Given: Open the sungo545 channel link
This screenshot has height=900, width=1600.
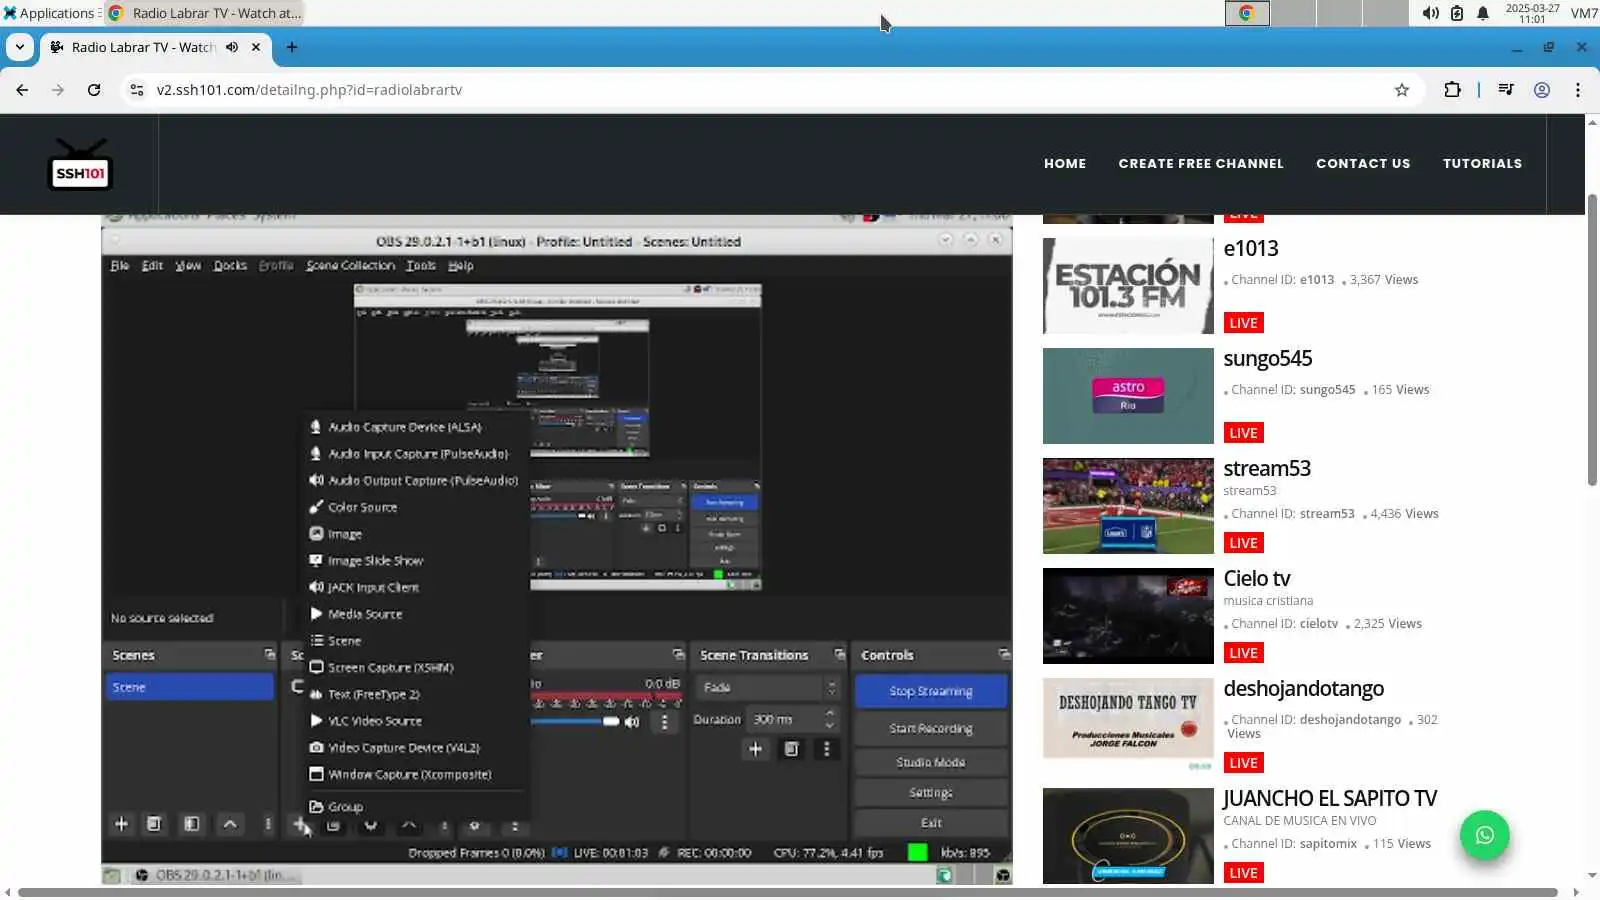Looking at the screenshot, I should [1268, 358].
